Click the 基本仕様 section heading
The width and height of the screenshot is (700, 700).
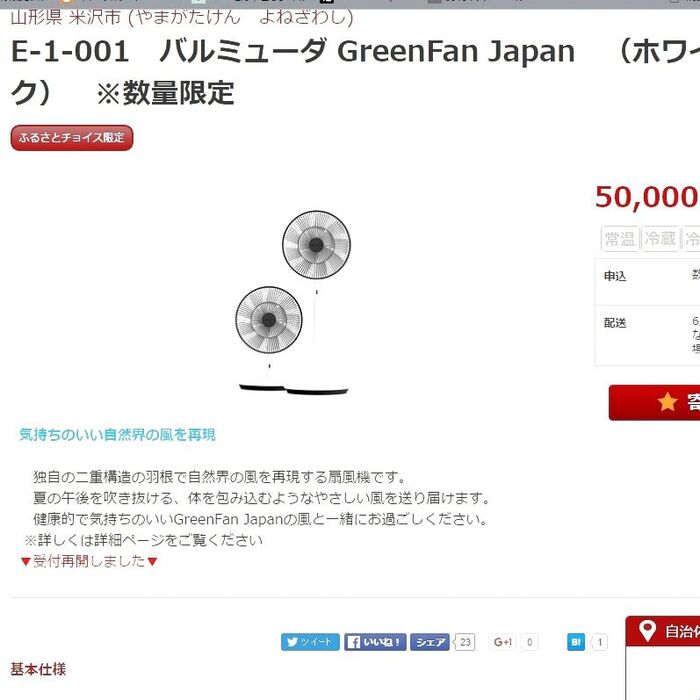38,669
